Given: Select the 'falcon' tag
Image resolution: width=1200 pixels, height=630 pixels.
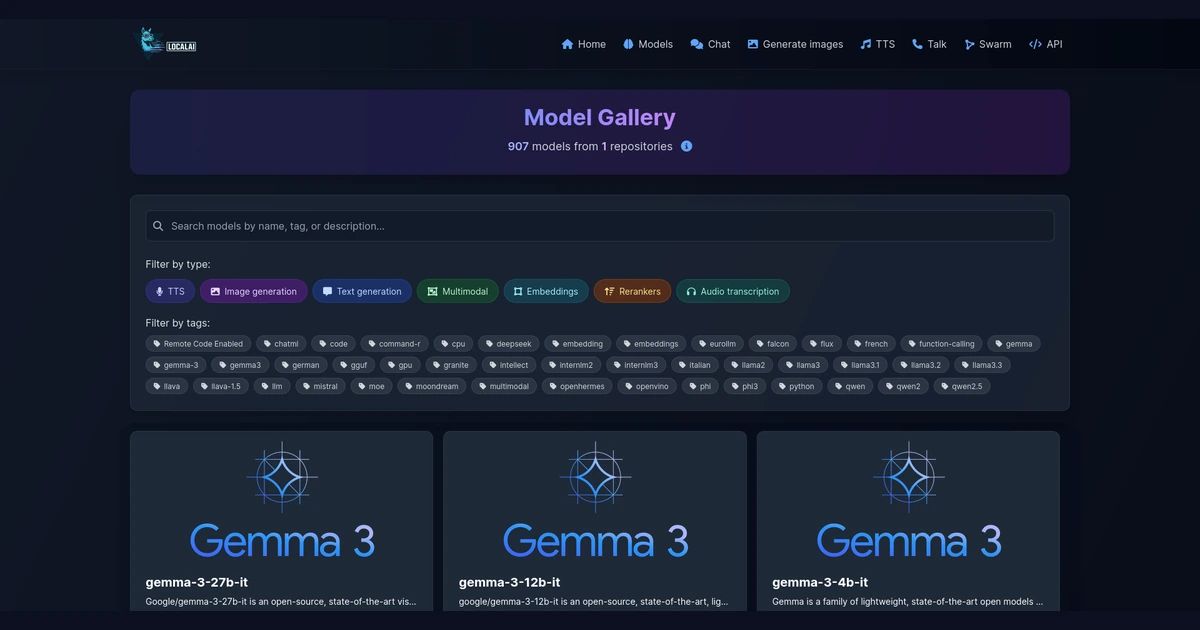Looking at the screenshot, I should coord(772,343).
